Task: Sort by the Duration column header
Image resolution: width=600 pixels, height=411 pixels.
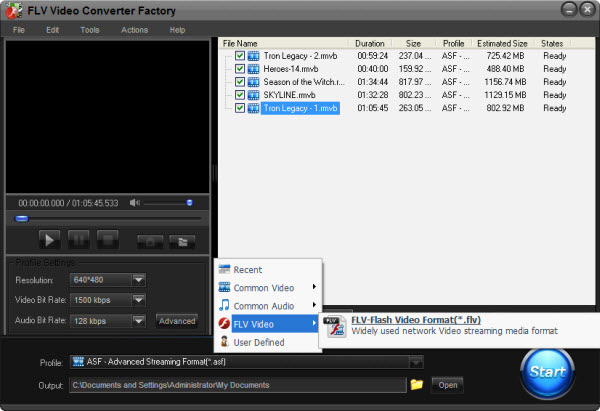Action: point(370,44)
